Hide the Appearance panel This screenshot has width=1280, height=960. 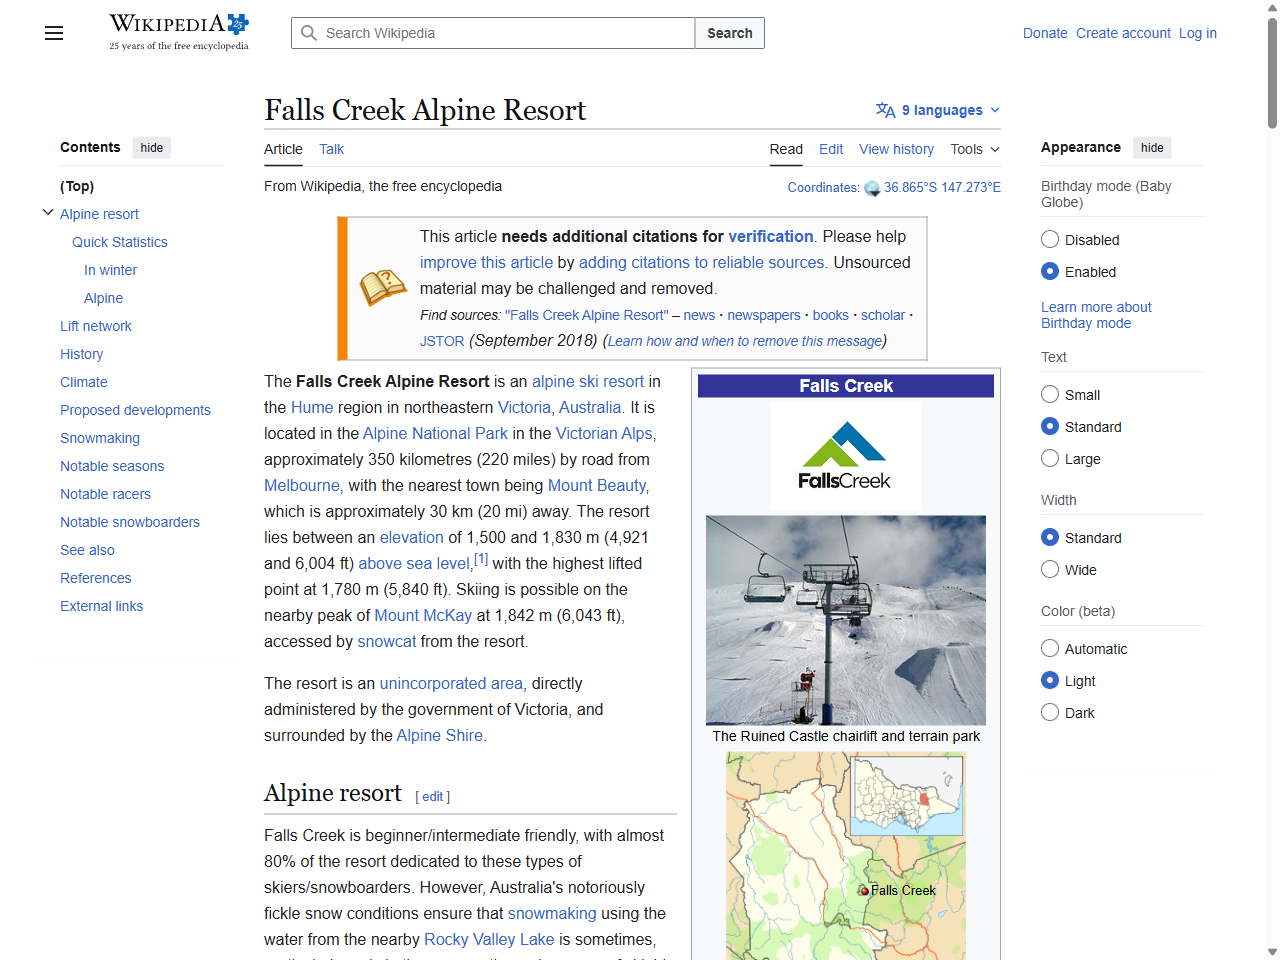[1152, 147]
